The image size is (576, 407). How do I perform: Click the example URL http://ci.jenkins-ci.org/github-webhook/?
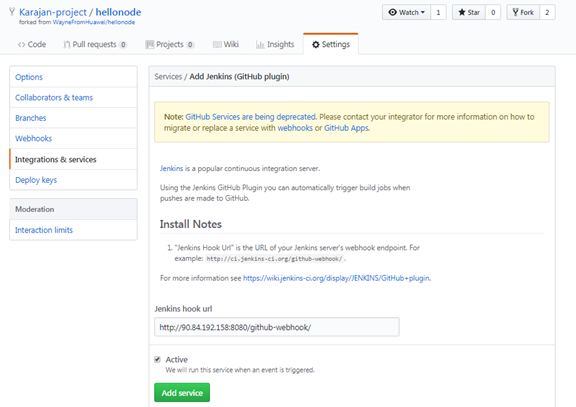point(274,259)
